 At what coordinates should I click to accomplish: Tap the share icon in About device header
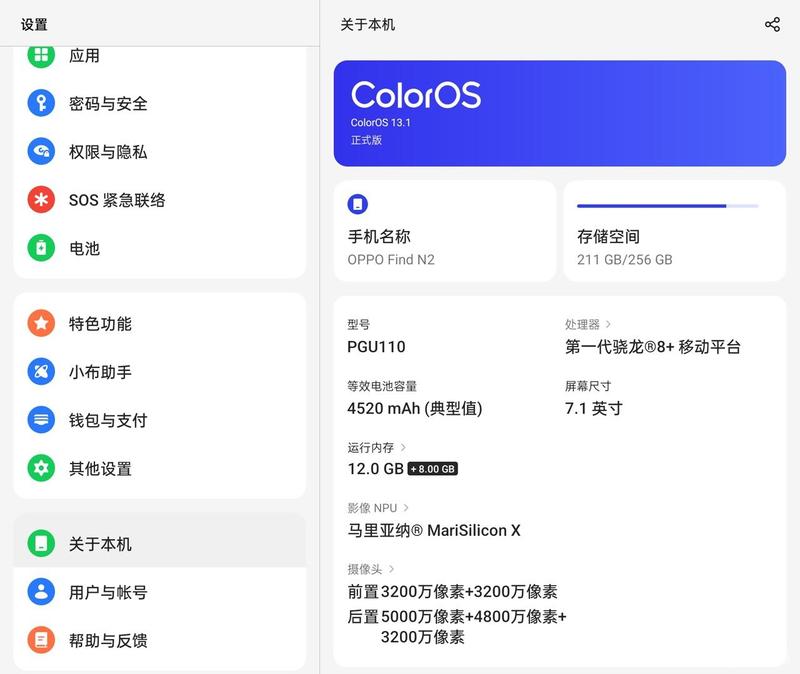(x=772, y=24)
